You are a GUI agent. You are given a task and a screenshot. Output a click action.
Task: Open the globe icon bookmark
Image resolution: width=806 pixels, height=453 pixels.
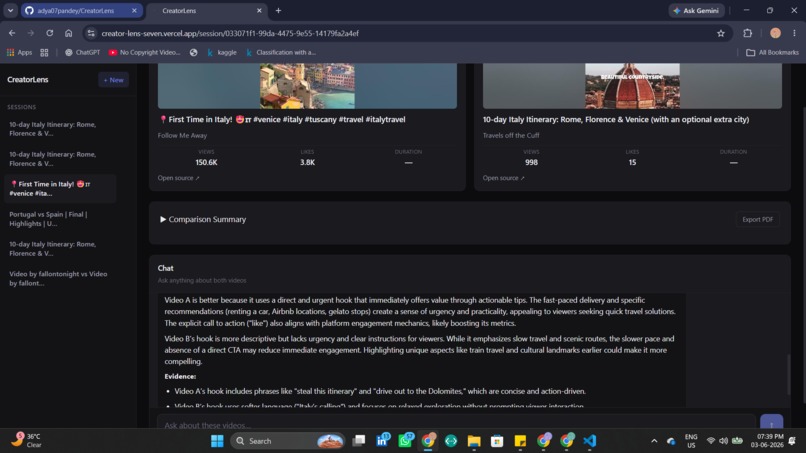click(193, 52)
